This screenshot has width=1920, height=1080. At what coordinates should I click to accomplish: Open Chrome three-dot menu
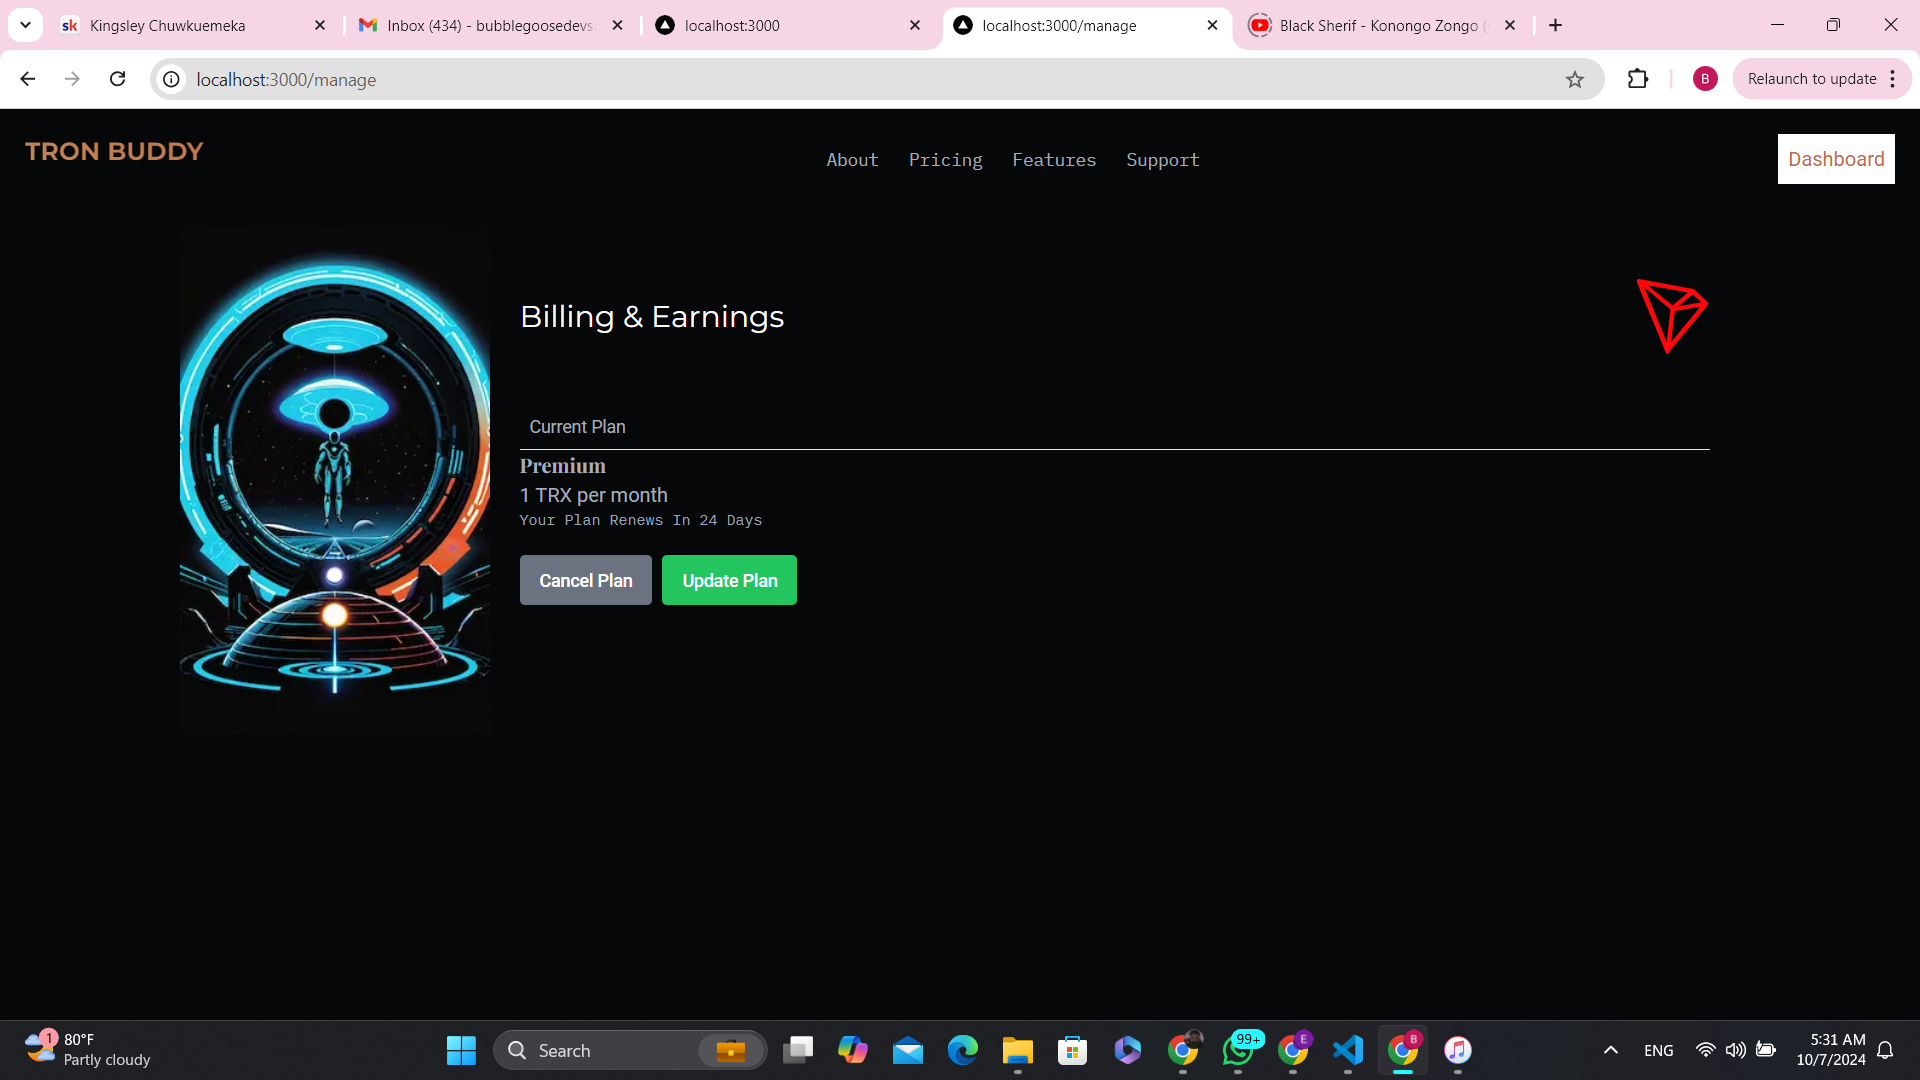coord(1893,79)
